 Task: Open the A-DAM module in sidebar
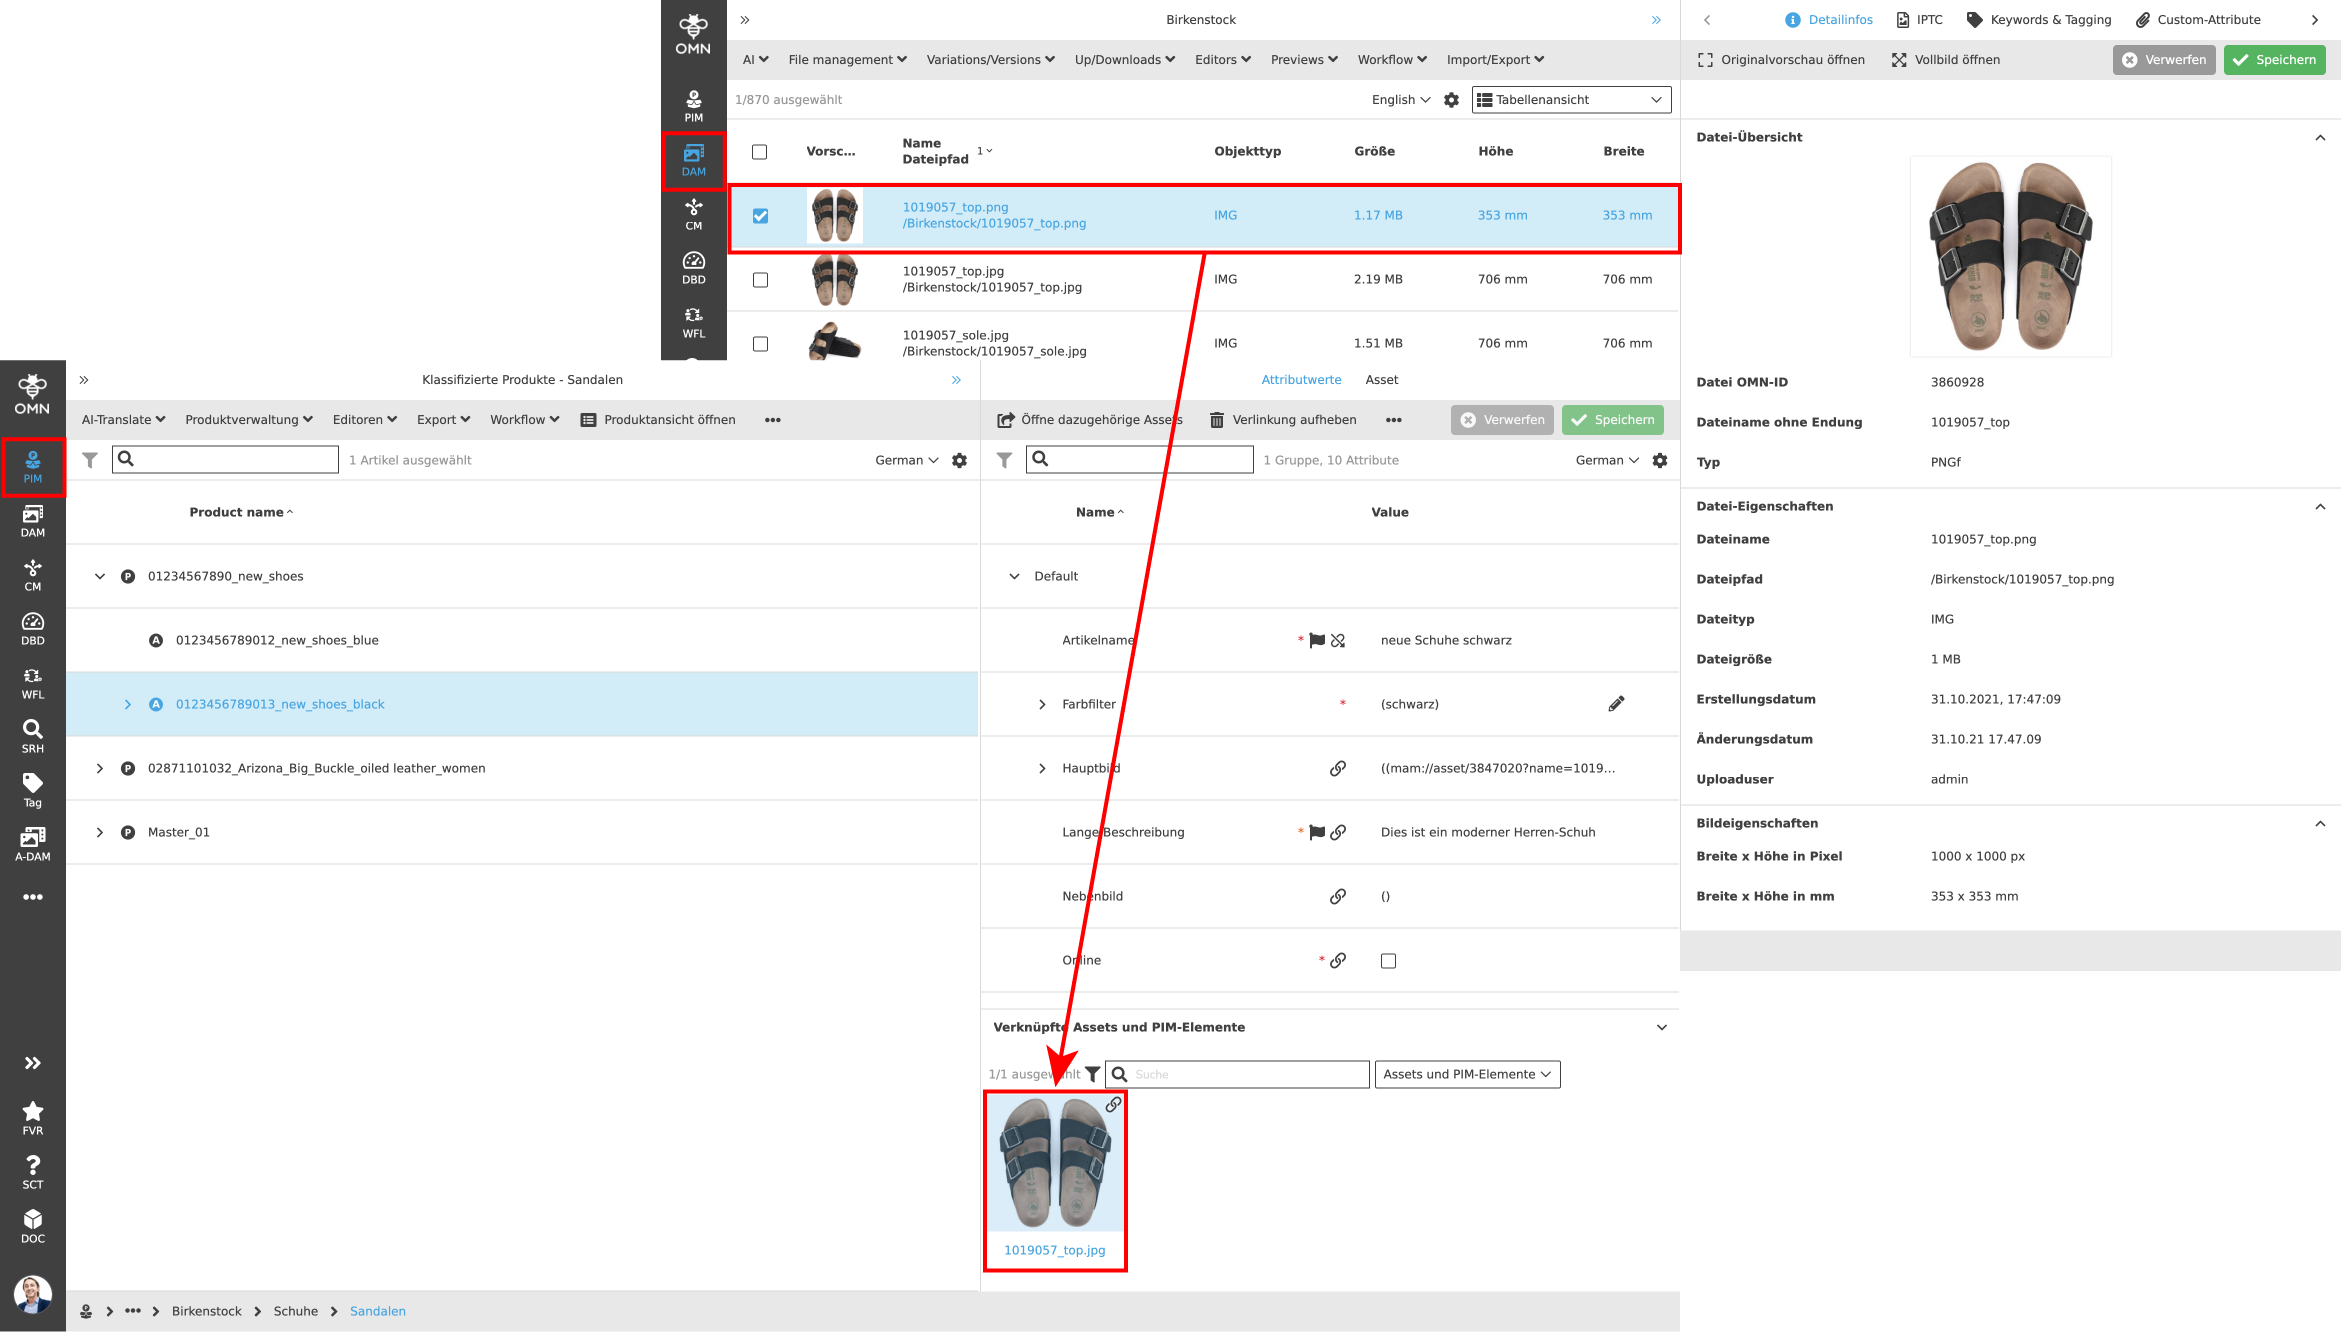(x=32, y=843)
